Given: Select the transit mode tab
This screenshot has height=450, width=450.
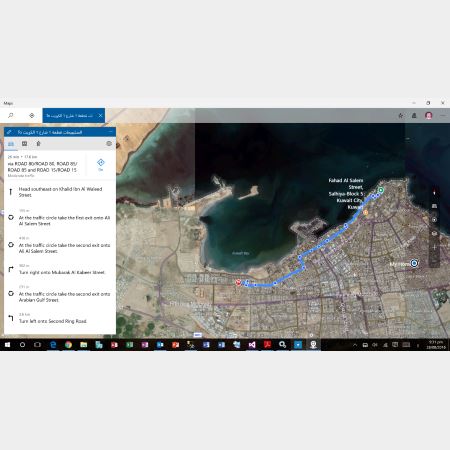Looking at the screenshot, I should 24,144.
